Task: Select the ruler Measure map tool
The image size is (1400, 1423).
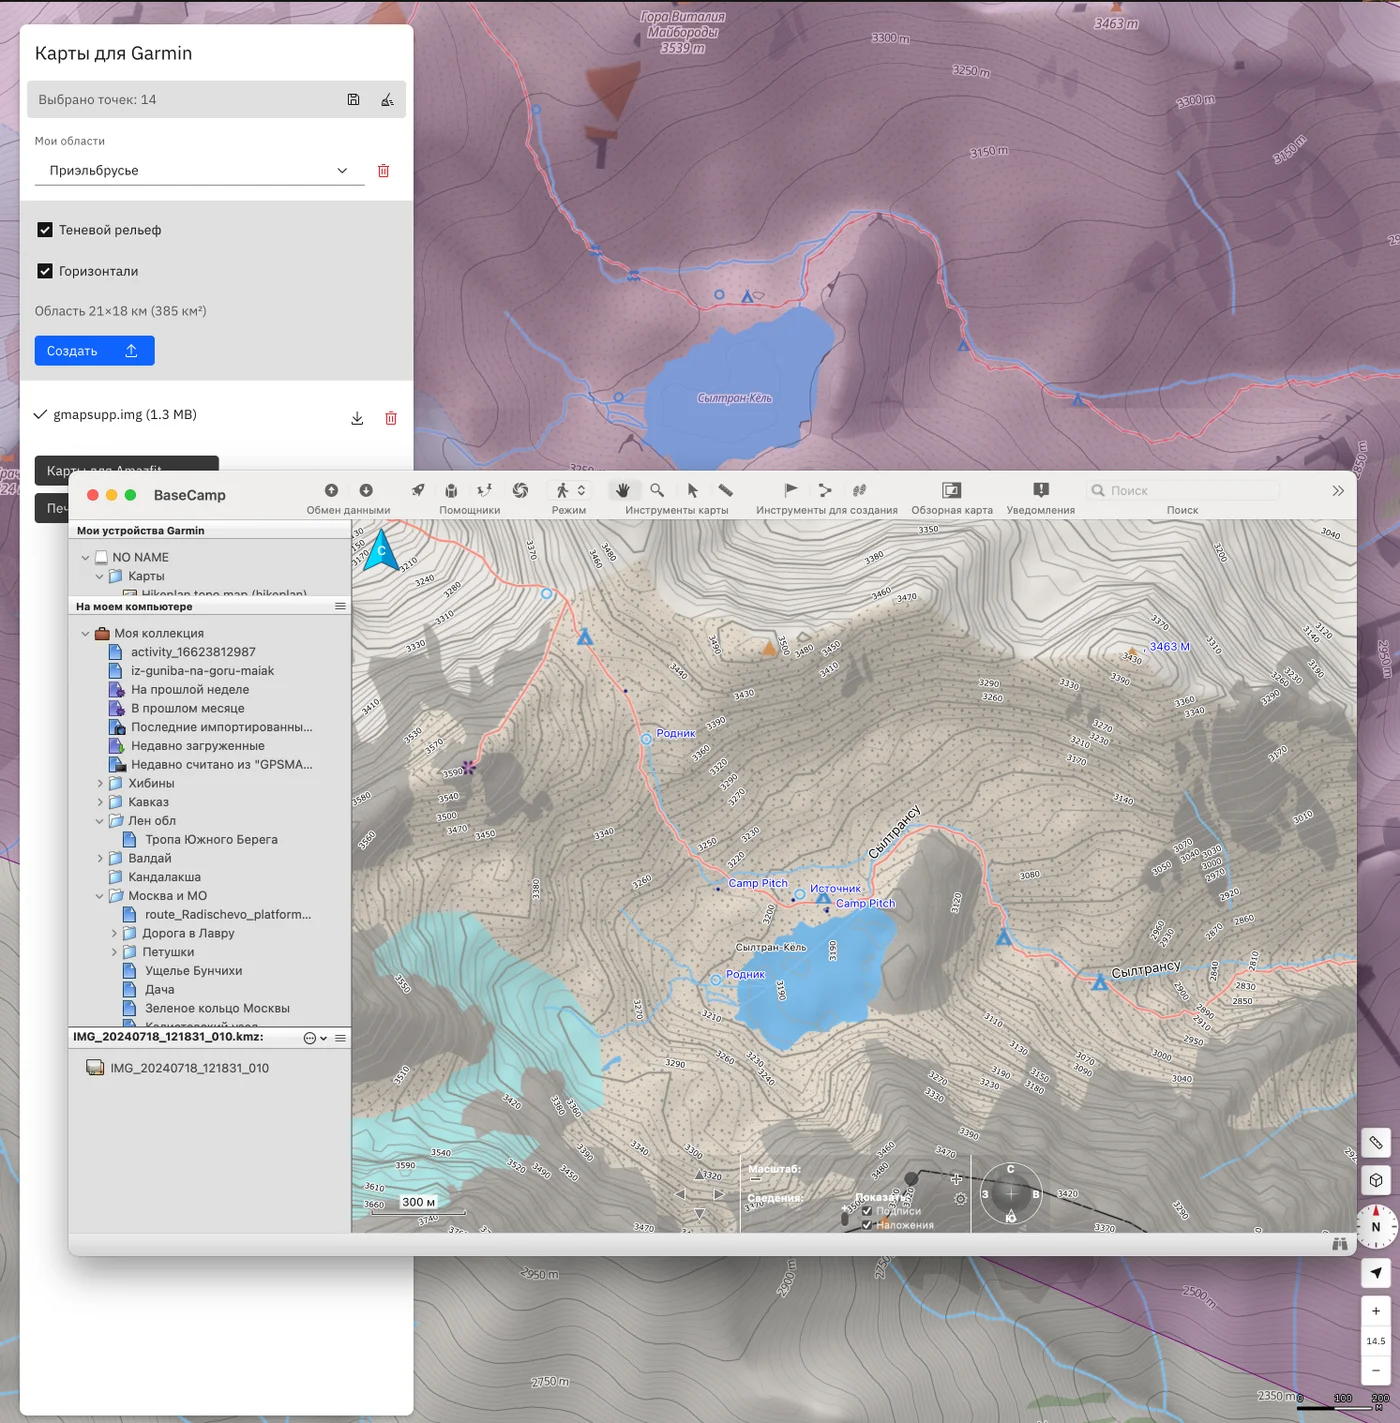Action: point(726,490)
